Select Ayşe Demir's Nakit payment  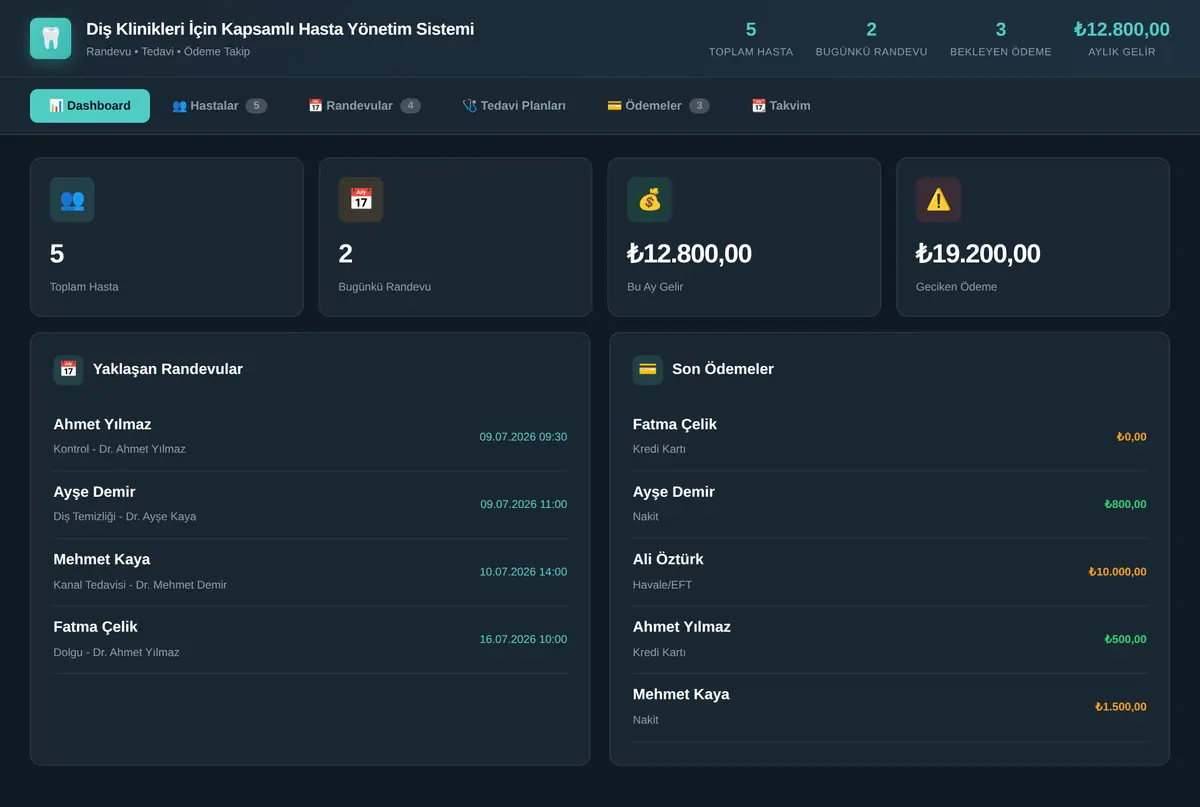[x=890, y=504]
